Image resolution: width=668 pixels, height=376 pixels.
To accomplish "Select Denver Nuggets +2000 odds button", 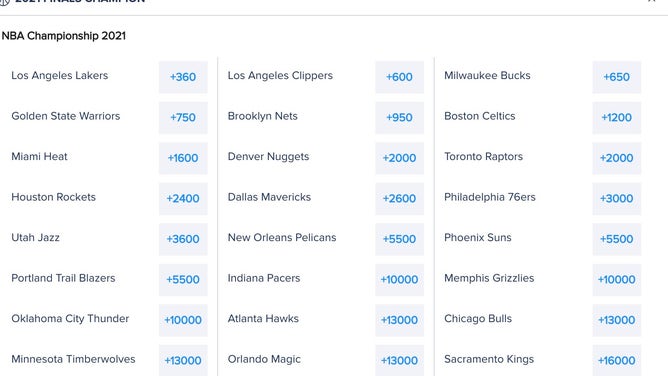I will [400, 158].
